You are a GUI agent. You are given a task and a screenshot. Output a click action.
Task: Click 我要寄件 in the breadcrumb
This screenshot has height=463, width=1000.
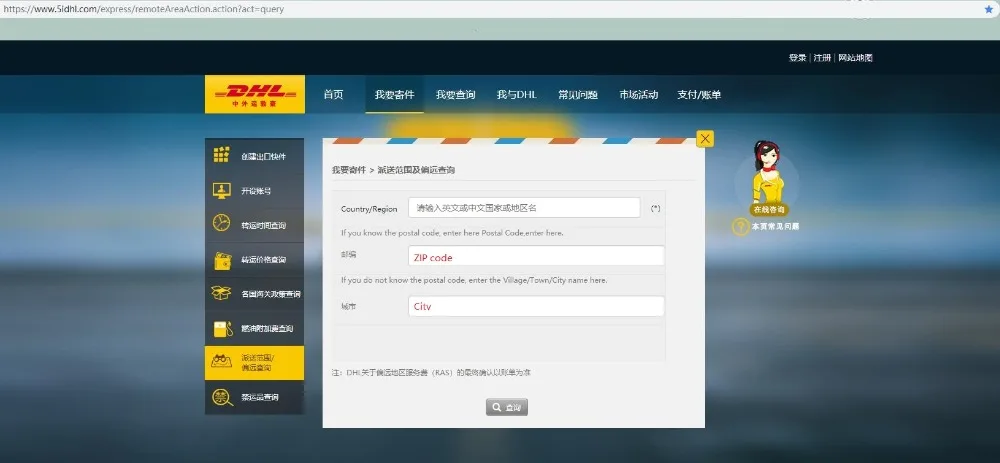(x=349, y=170)
